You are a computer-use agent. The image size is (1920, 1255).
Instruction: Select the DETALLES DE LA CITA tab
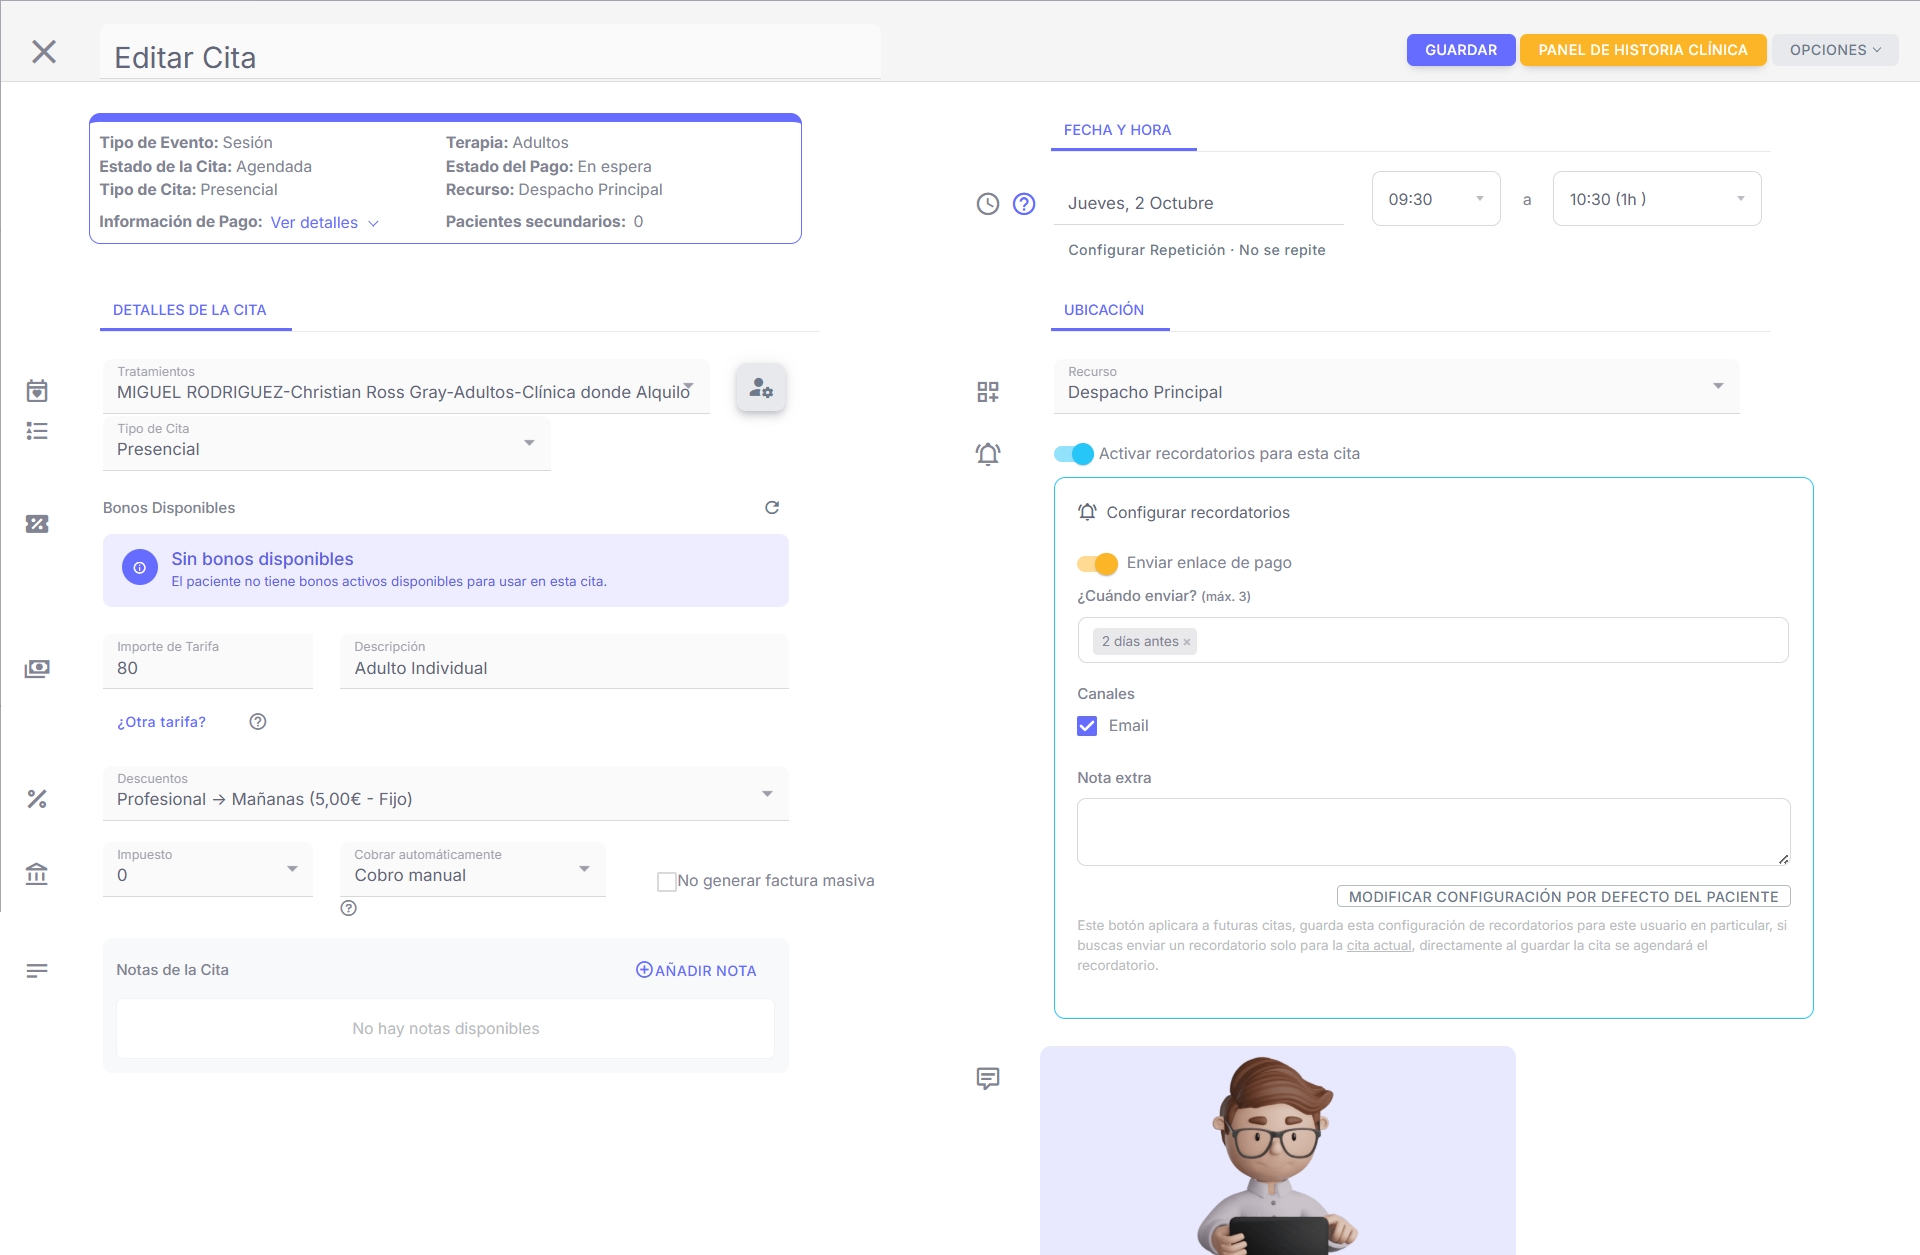click(190, 310)
